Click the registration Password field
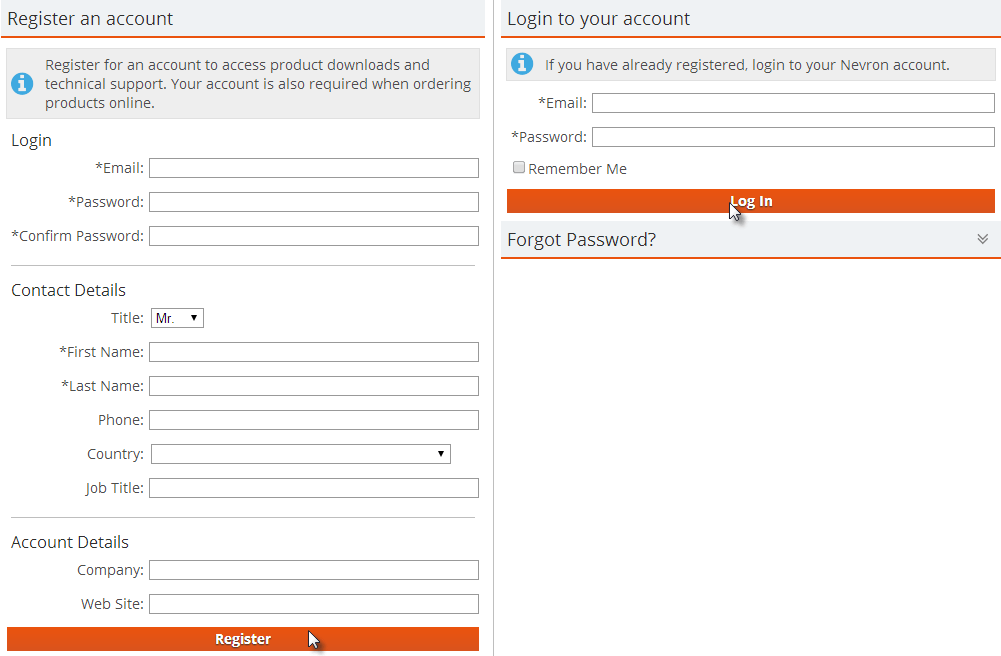The height and width of the screenshot is (656, 1001). (x=313, y=202)
